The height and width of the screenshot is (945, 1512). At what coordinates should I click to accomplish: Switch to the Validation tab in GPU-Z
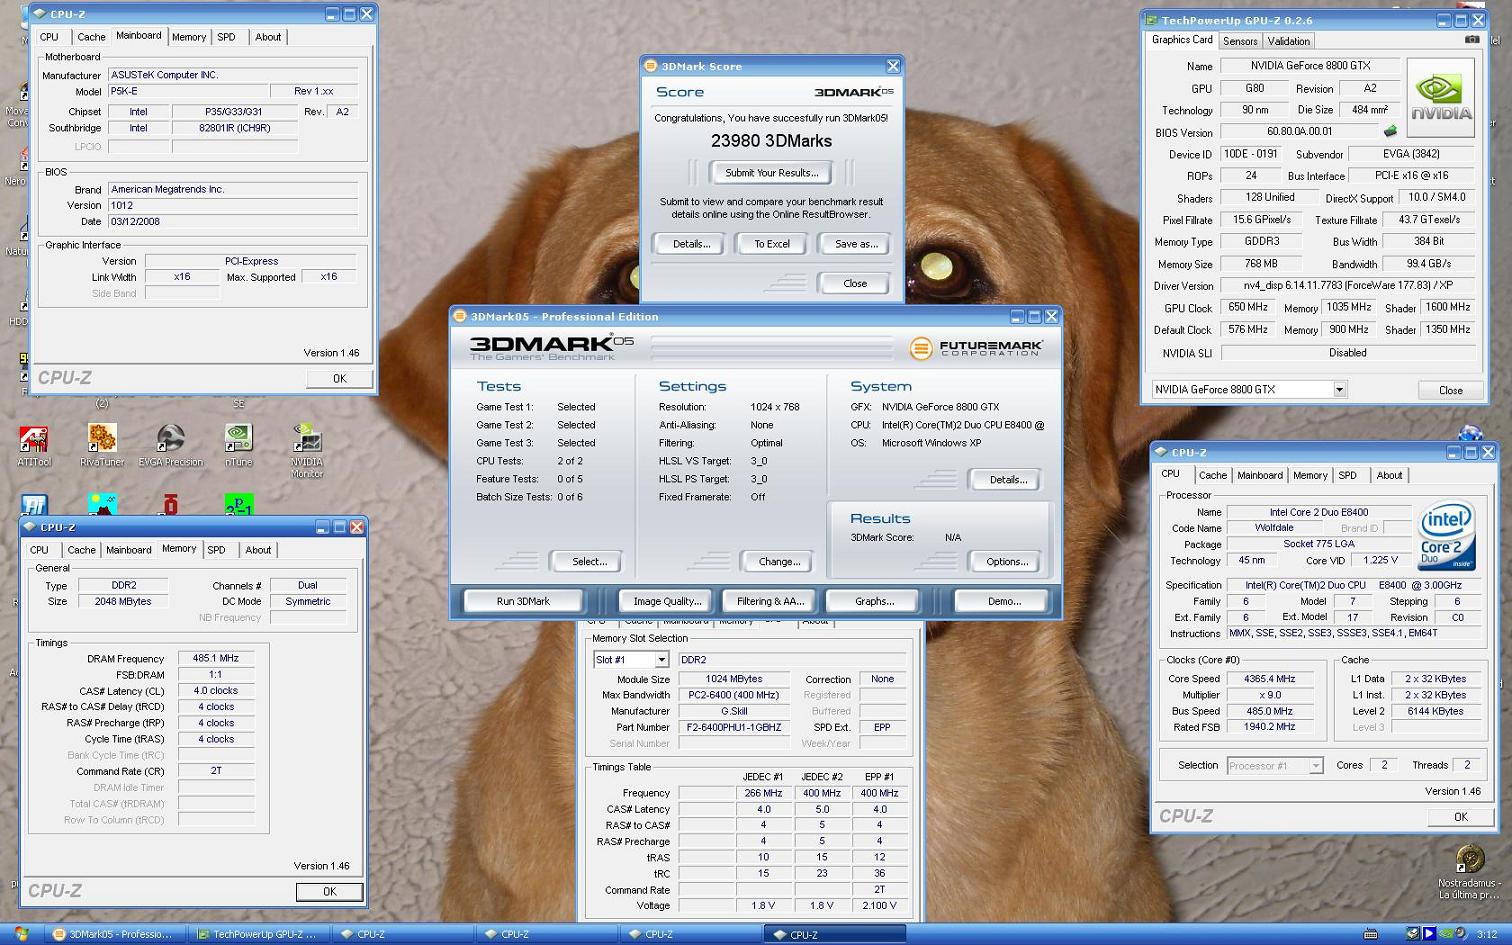(1288, 41)
